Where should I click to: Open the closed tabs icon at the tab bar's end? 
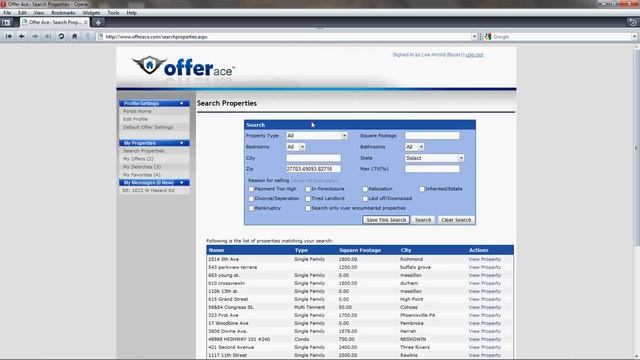tap(633, 22)
